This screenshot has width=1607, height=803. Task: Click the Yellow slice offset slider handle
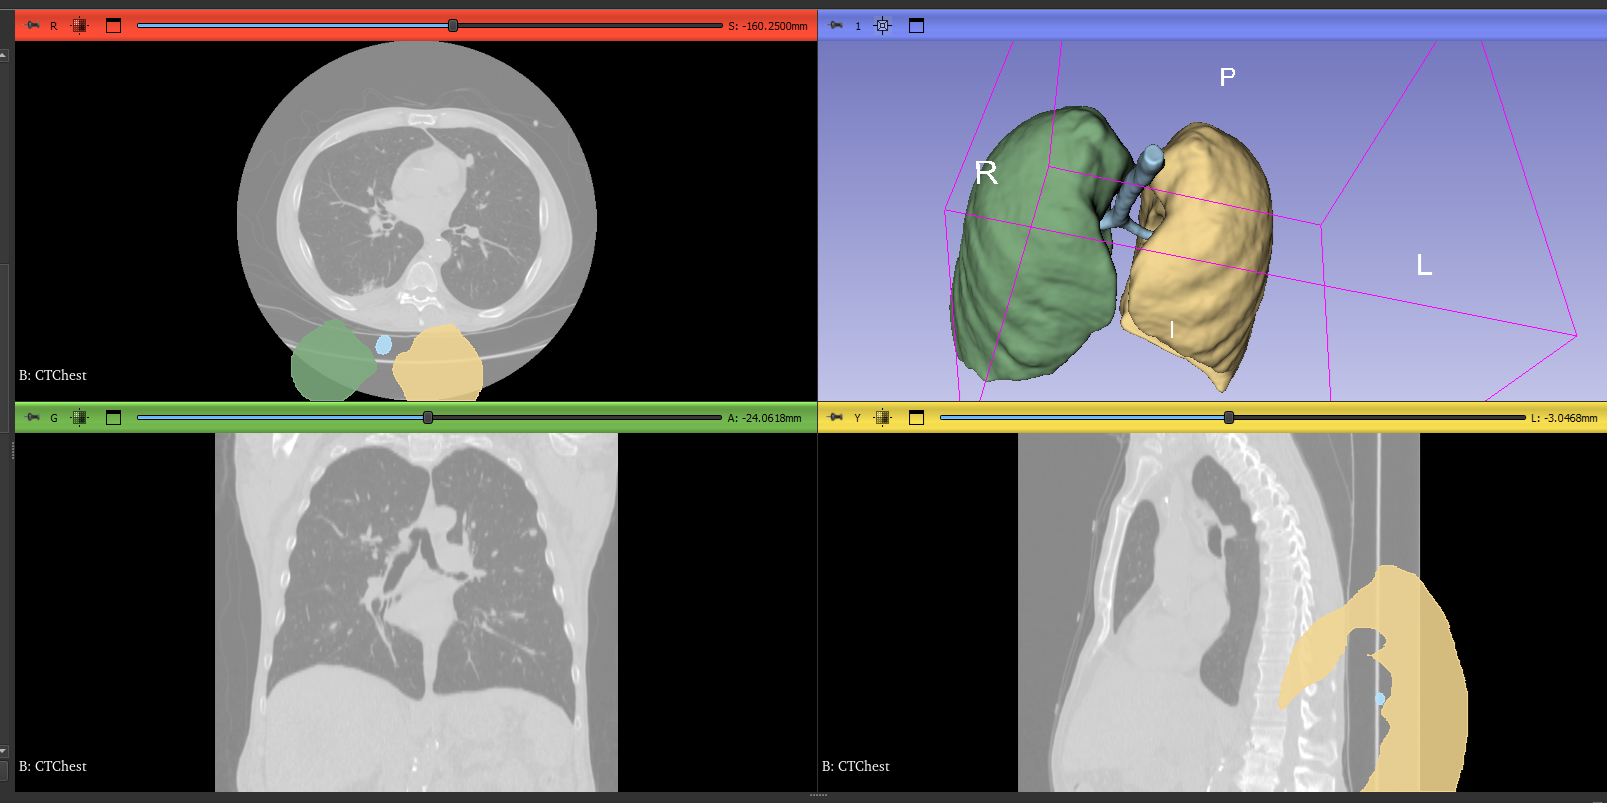tap(1229, 418)
